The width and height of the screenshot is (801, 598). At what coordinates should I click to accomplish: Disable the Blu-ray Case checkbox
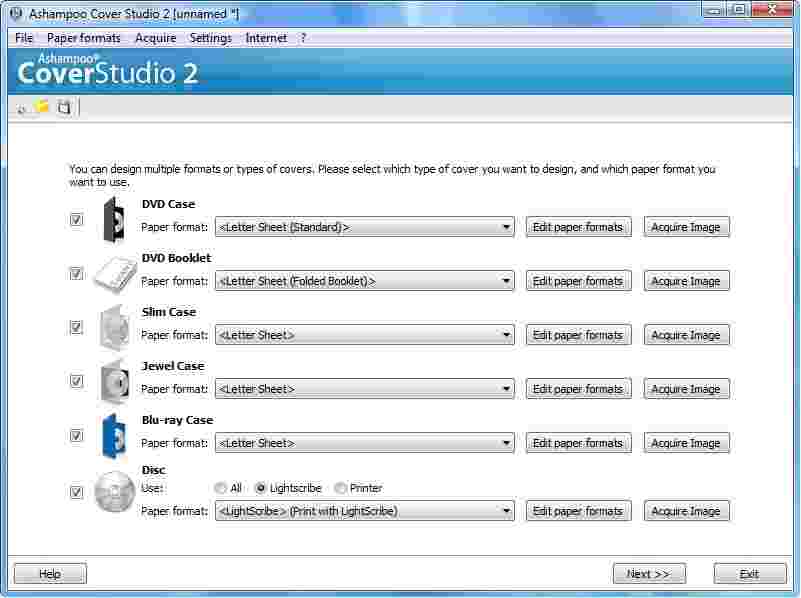tap(76, 436)
